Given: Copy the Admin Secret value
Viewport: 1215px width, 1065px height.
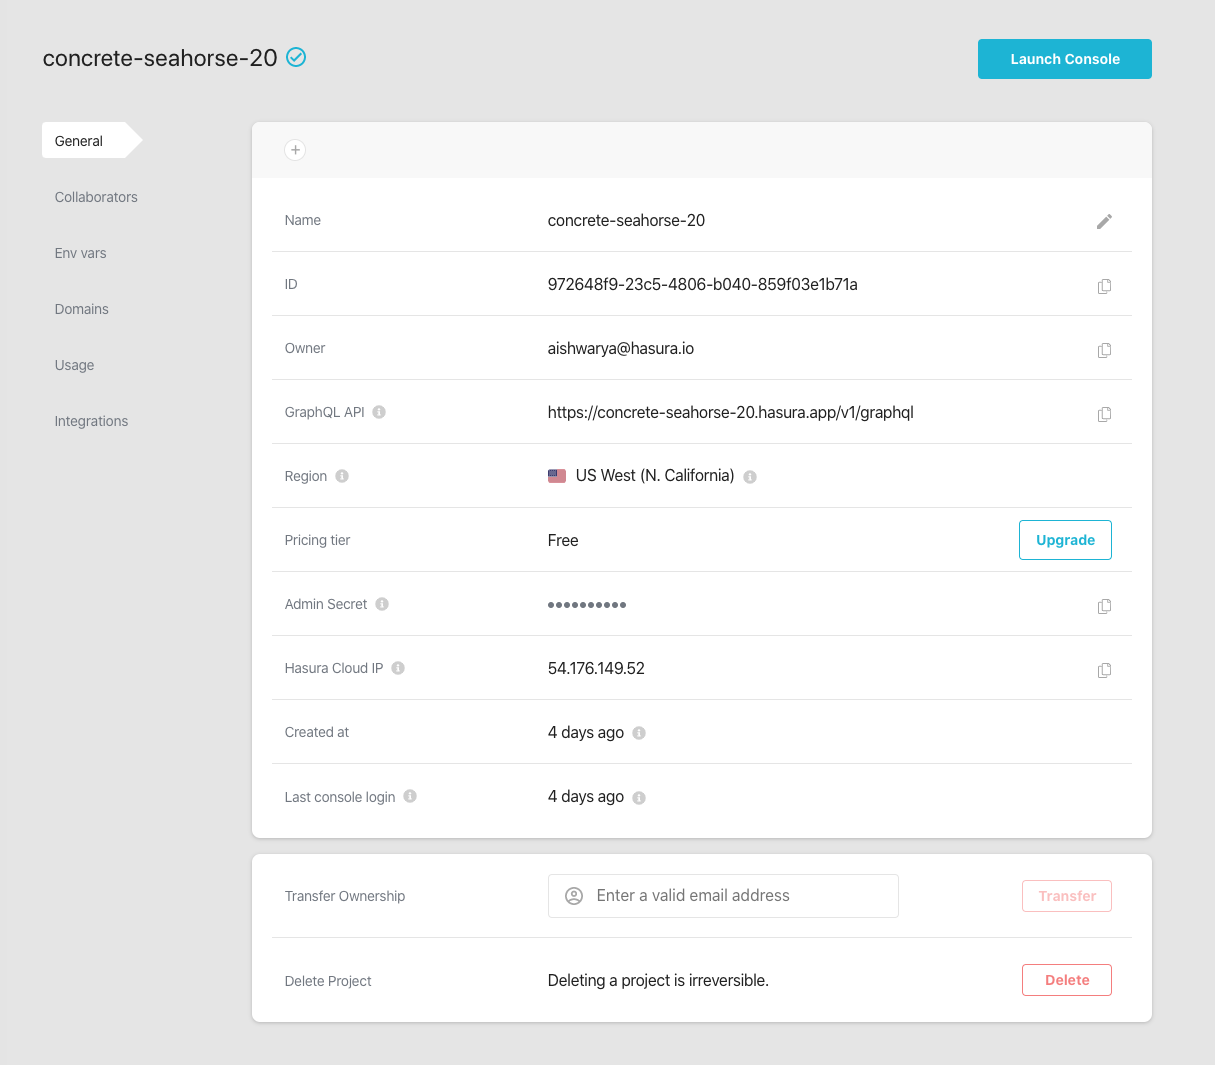Looking at the screenshot, I should (x=1104, y=606).
